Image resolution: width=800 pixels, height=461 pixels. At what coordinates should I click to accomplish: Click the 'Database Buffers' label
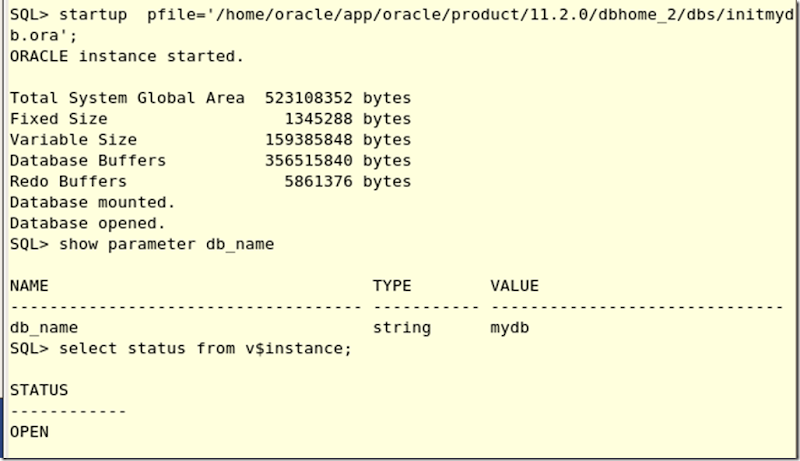tap(87, 160)
